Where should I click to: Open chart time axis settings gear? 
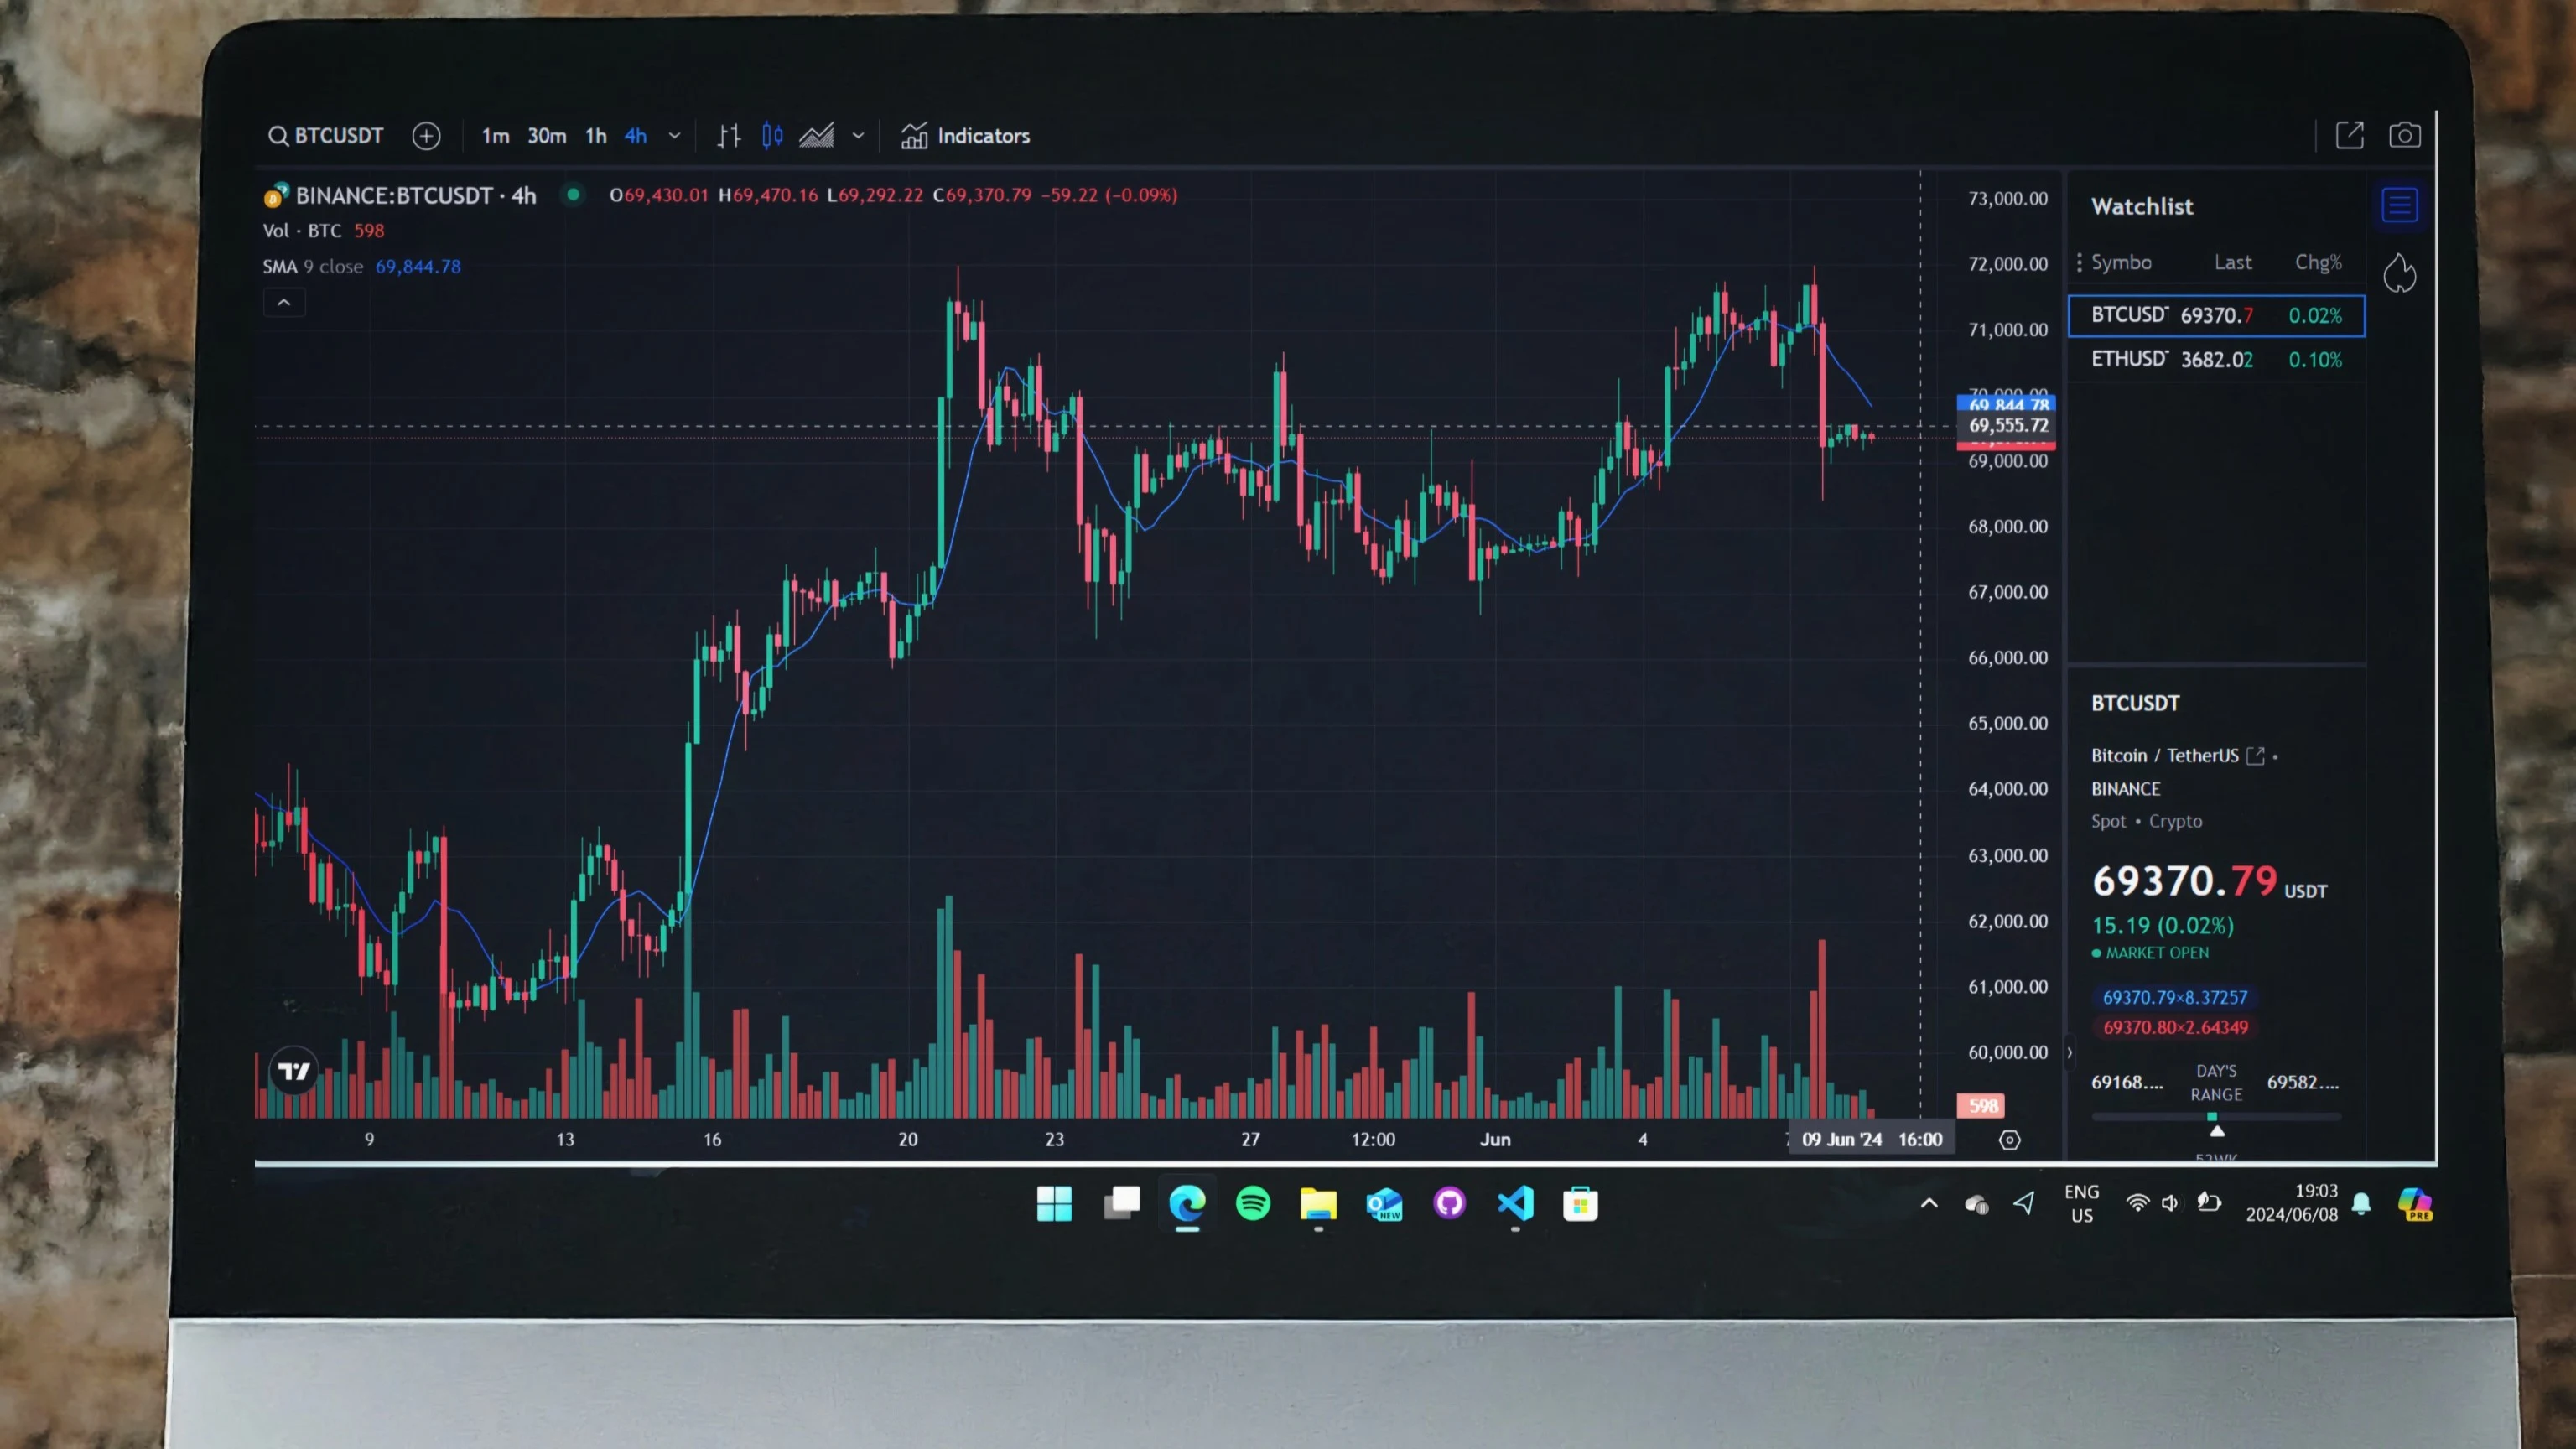tap(2009, 1140)
